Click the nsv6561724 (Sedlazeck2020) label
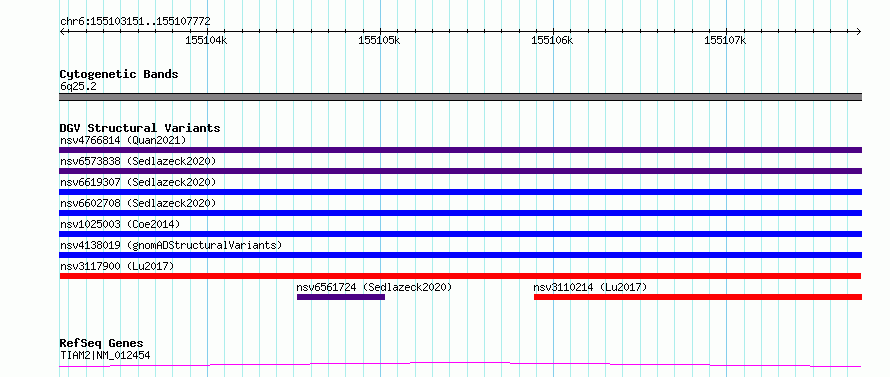The height and width of the screenshot is (377, 890). [375, 287]
